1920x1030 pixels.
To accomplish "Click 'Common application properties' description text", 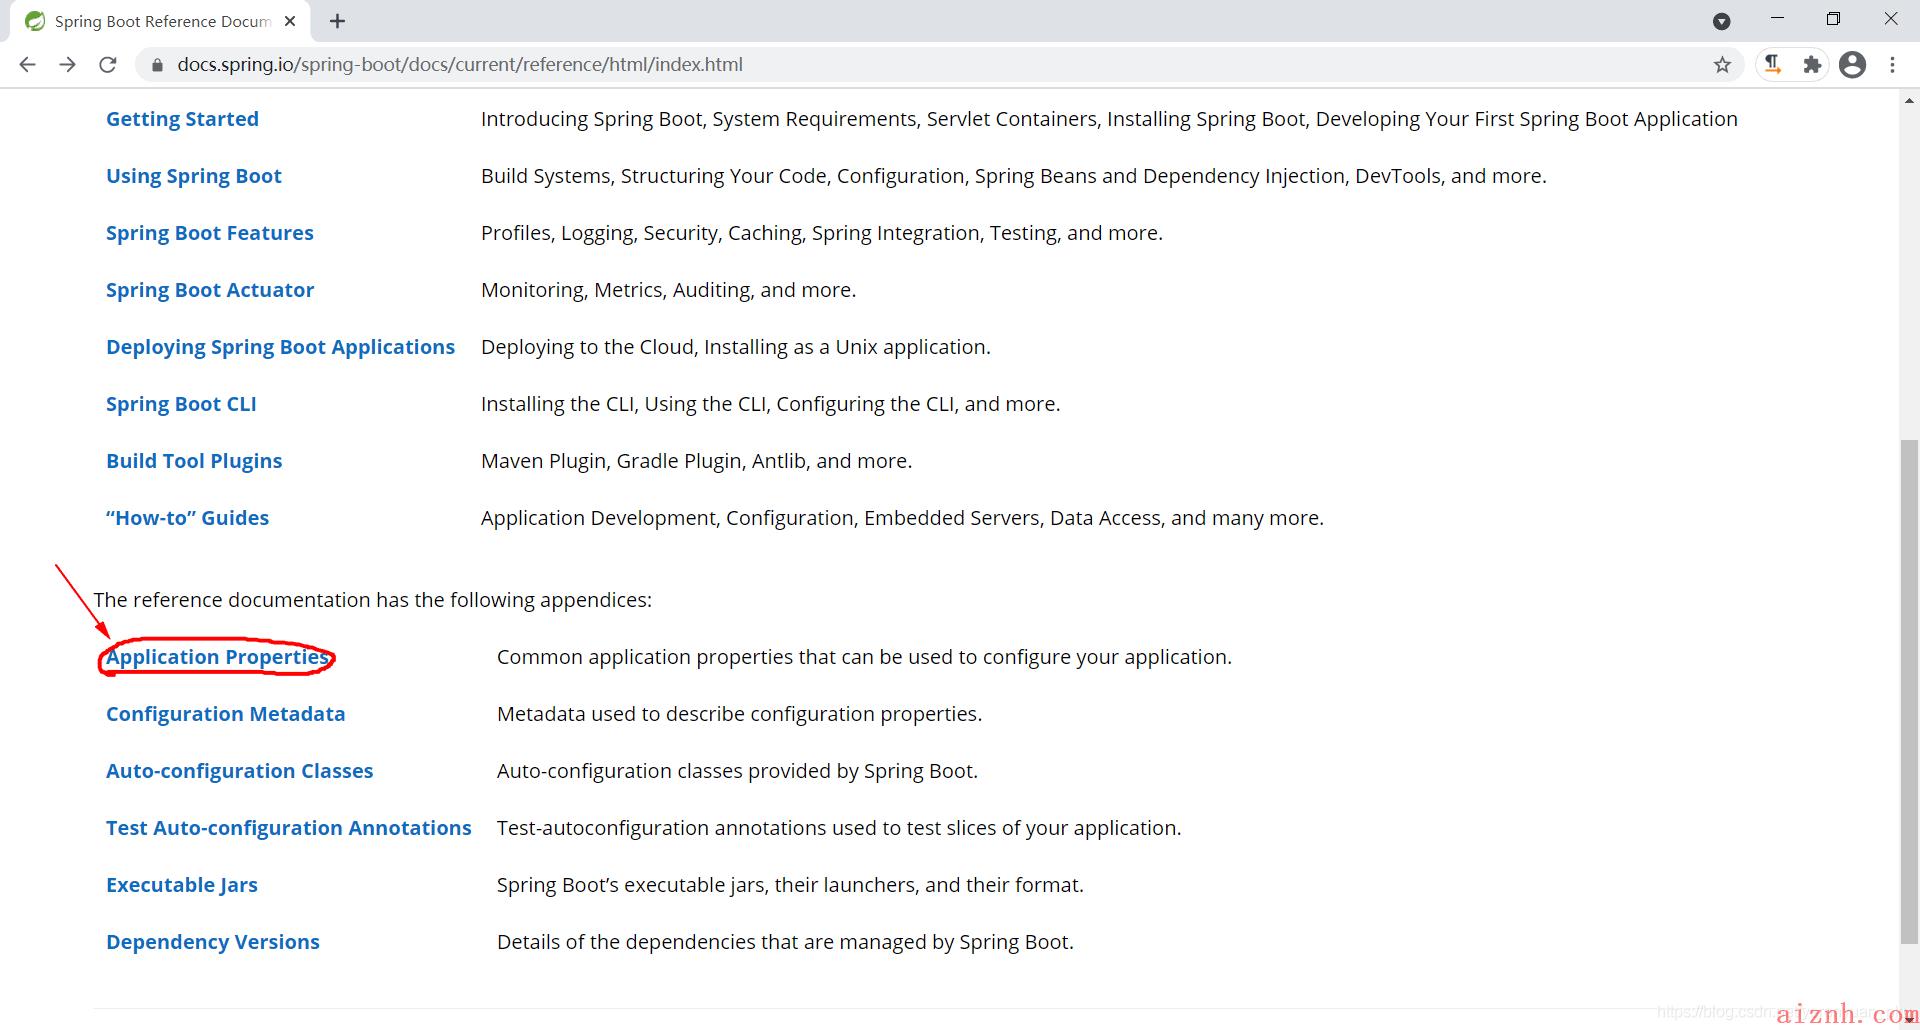I will pyautogui.click(x=864, y=657).
